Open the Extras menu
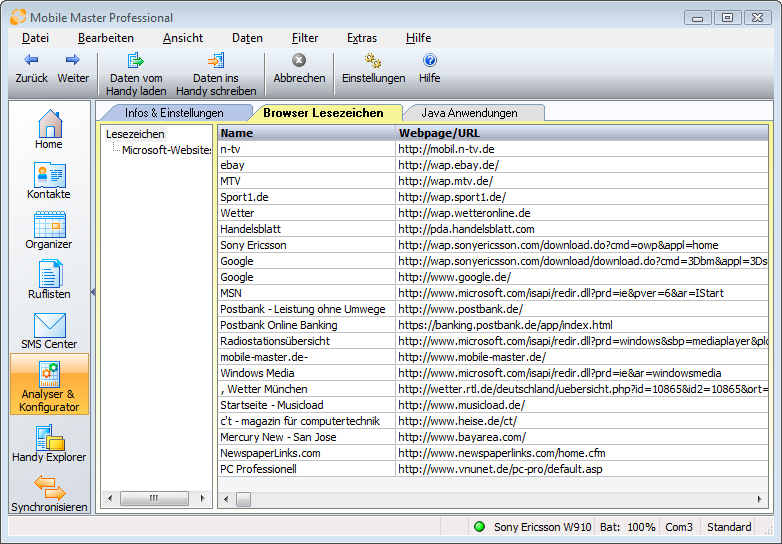The width and height of the screenshot is (782, 544). (x=362, y=38)
